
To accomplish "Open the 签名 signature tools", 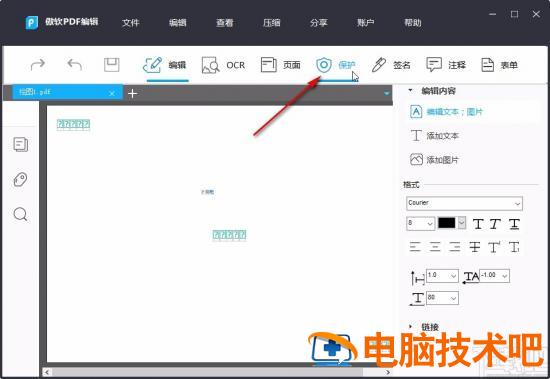I will point(391,65).
